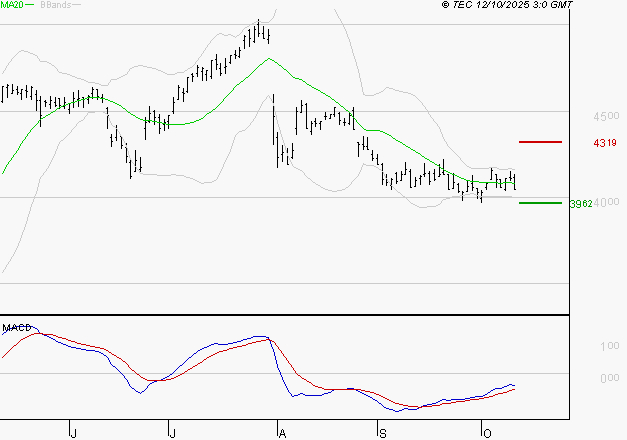The width and height of the screenshot is (627, 440).
Task: Click the A month label on time axis
Action: (x=282, y=434)
